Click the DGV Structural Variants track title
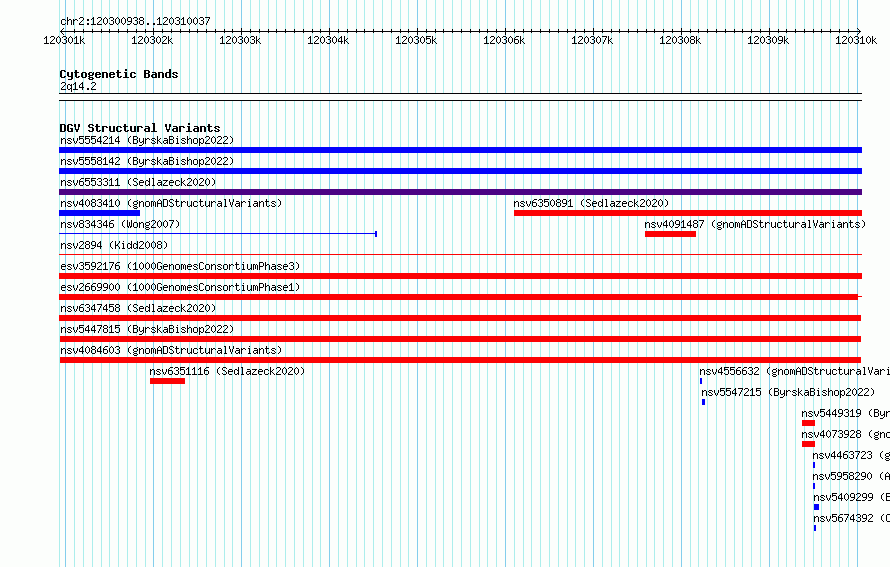890x567 pixels. pyautogui.click(x=140, y=128)
